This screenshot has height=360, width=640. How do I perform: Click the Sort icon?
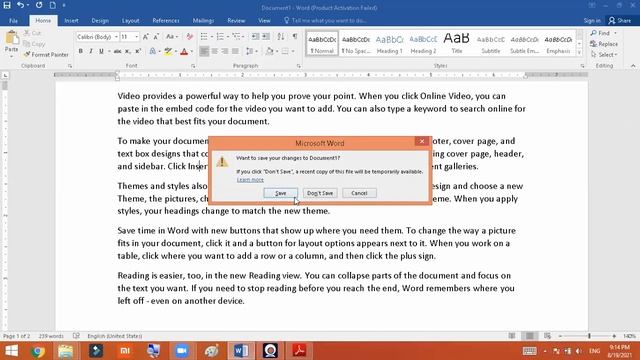[281, 37]
